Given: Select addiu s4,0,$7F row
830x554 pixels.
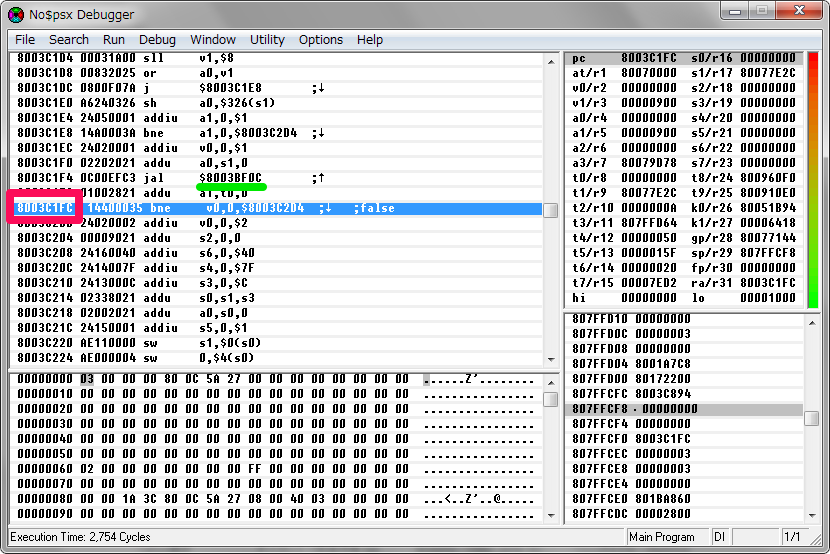Looking at the screenshot, I should 276,268.
